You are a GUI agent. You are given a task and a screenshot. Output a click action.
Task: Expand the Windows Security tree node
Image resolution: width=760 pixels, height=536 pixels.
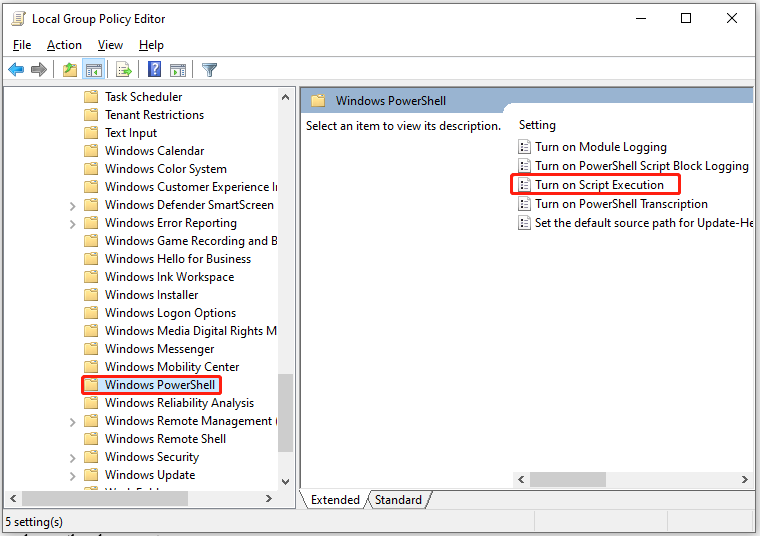click(72, 457)
